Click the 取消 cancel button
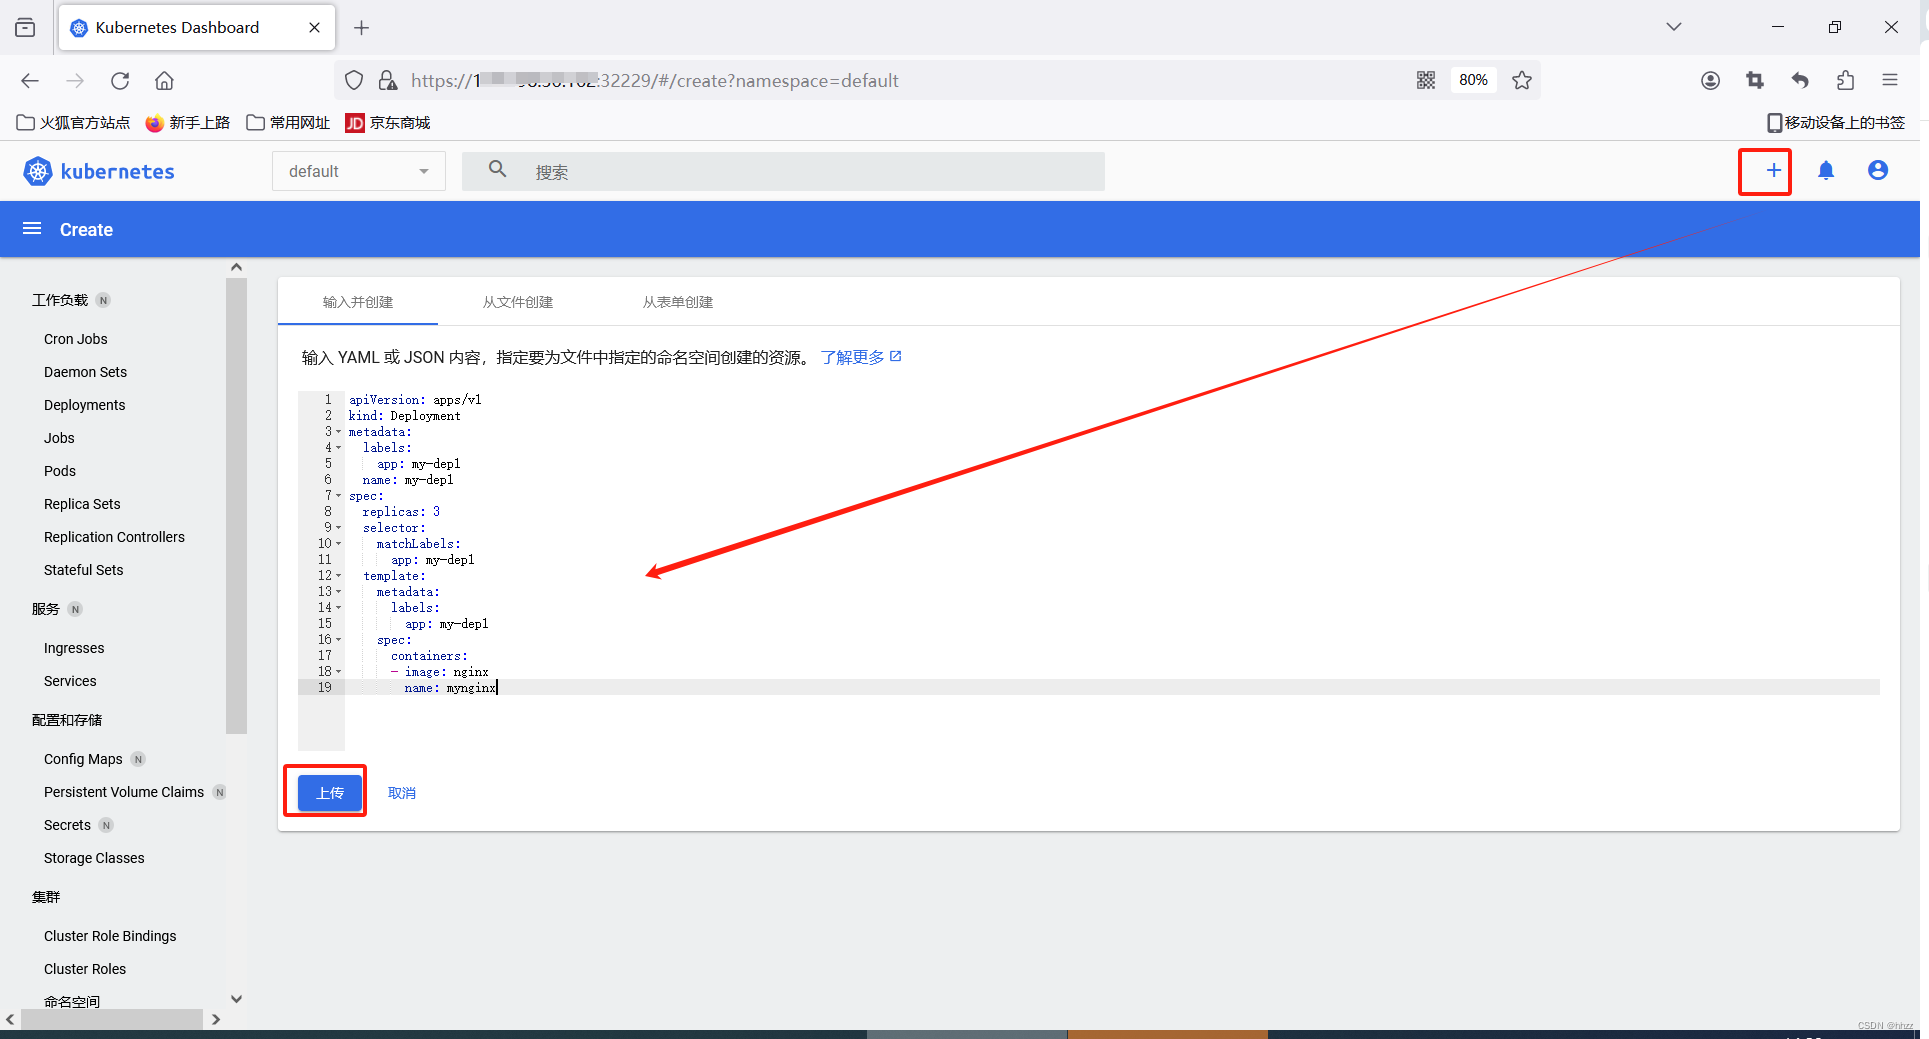 (402, 793)
